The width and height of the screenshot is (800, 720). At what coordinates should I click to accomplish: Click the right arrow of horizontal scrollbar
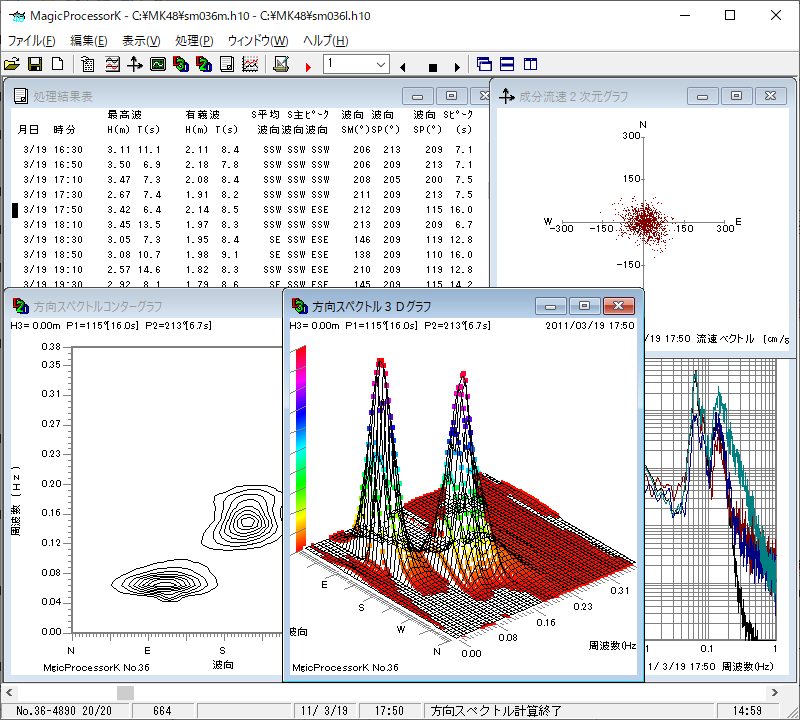[774, 692]
